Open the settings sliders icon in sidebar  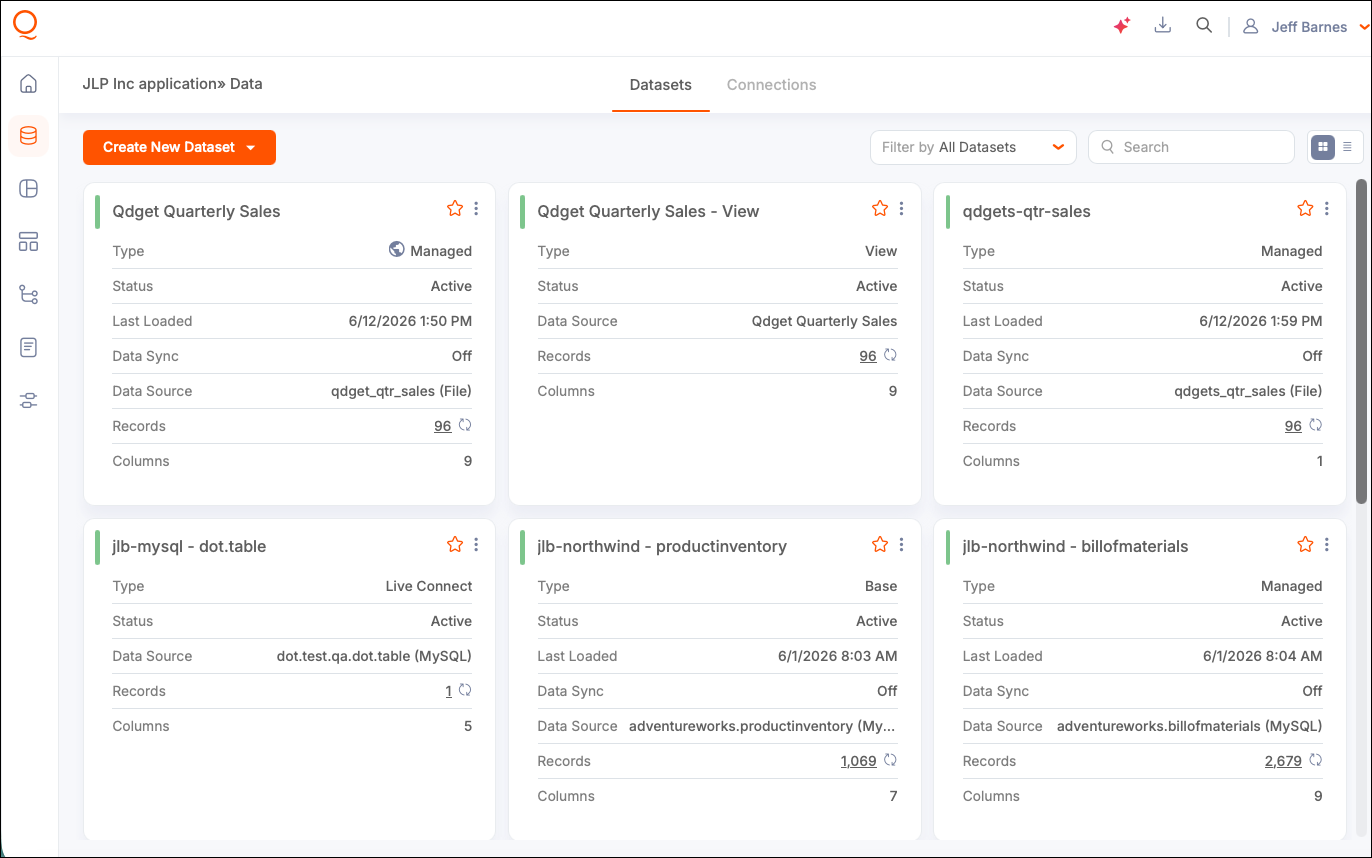click(28, 401)
